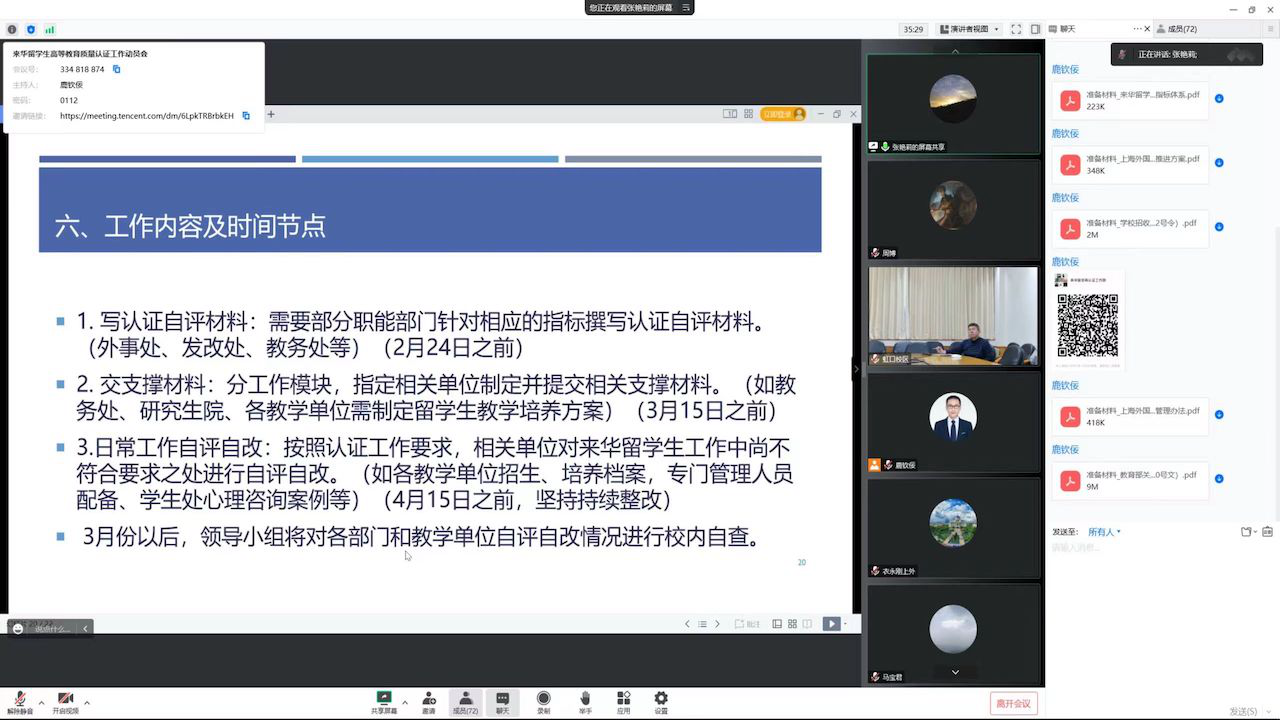
Task: Start recording with the 录制 icon
Action: [x=543, y=702]
